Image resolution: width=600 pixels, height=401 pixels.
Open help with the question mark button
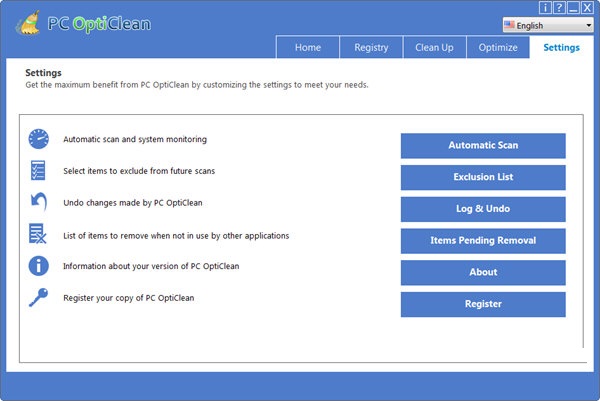point(559,7)
